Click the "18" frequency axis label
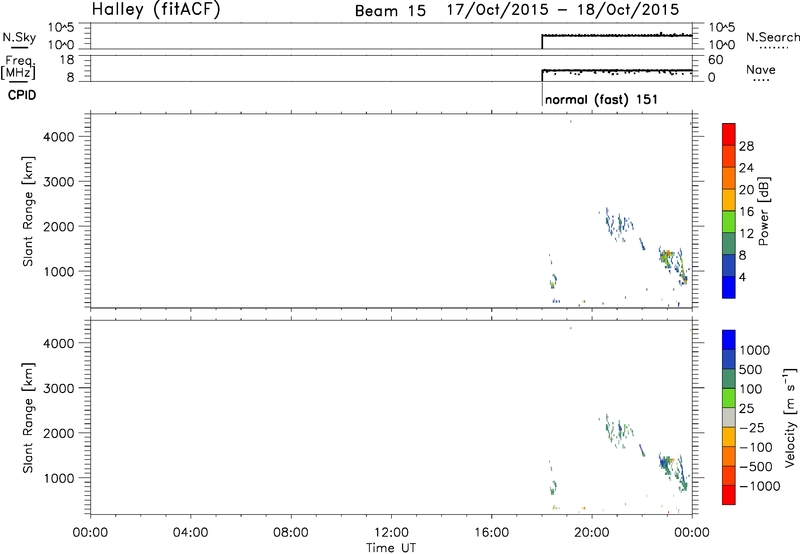Image resolution: width=800 pixels, height=554 pixels. 66,60
